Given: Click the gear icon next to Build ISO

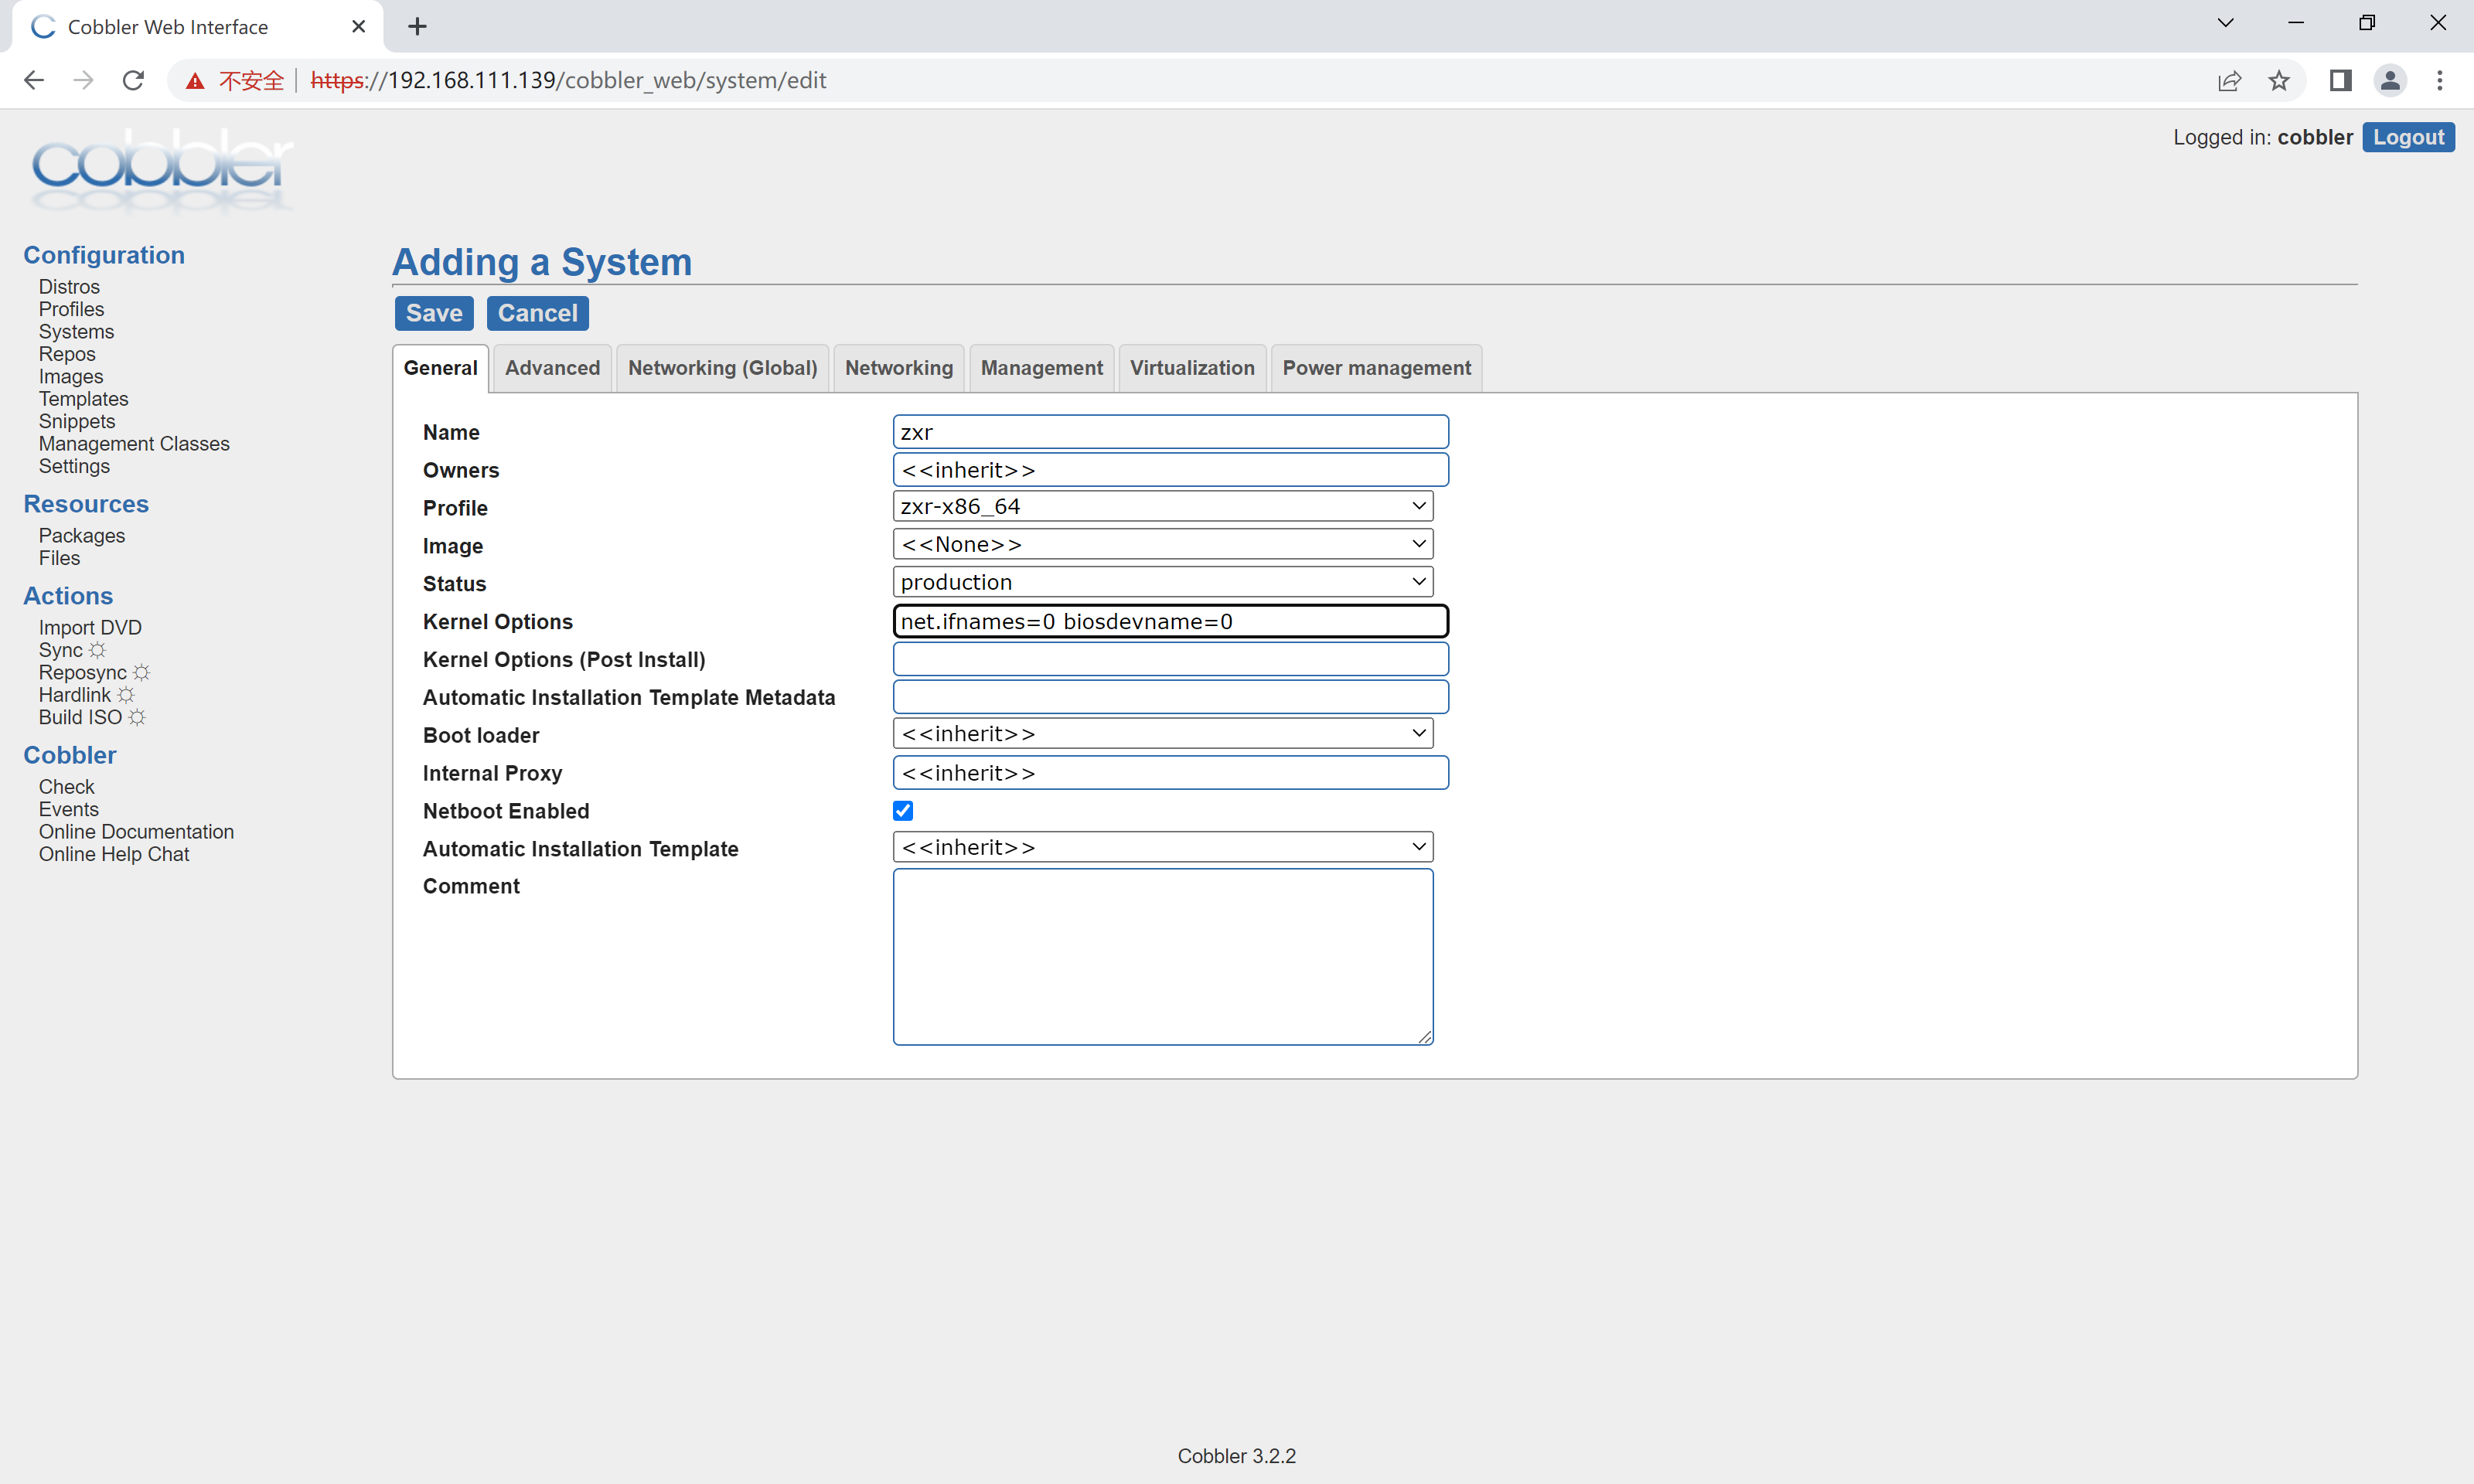Looking at the screenshot, I should (137, 718).
